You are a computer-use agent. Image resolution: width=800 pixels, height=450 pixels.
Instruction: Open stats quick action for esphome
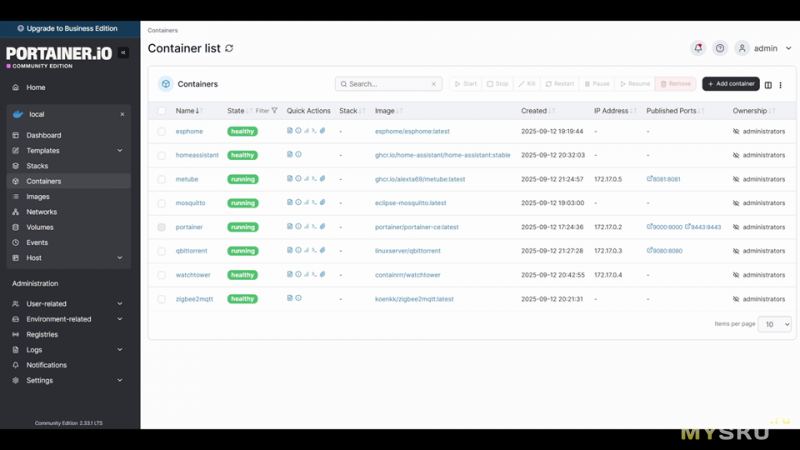307,131
